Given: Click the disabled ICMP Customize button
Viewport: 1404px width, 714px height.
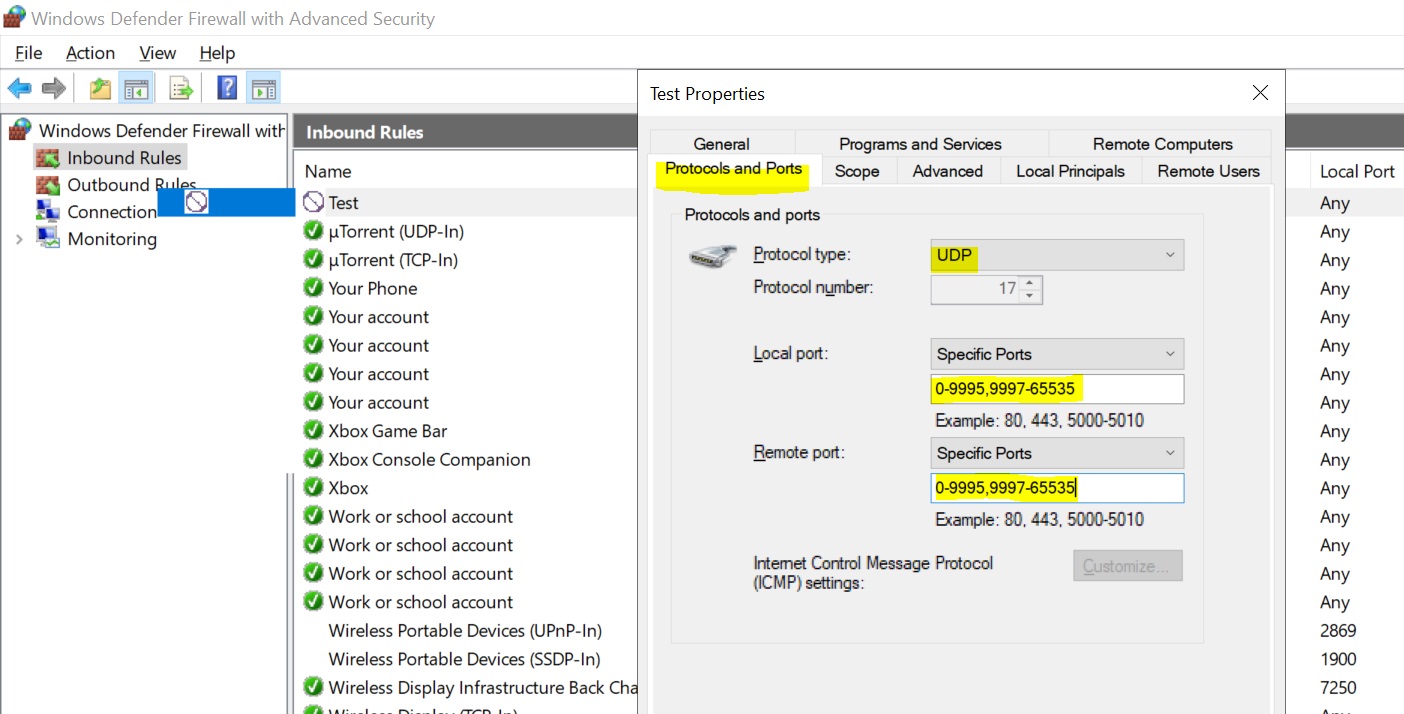Looking at the screenshot, I should pyautogui.click(x=1128, y=566).
